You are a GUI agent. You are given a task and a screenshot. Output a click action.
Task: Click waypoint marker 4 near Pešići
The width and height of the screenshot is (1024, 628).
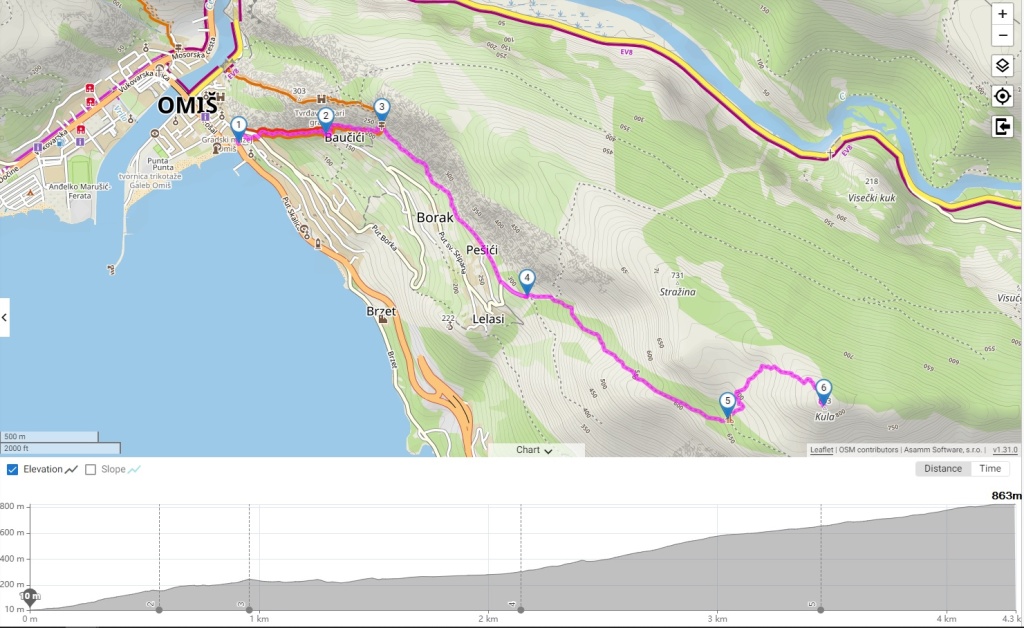[527, 280]
